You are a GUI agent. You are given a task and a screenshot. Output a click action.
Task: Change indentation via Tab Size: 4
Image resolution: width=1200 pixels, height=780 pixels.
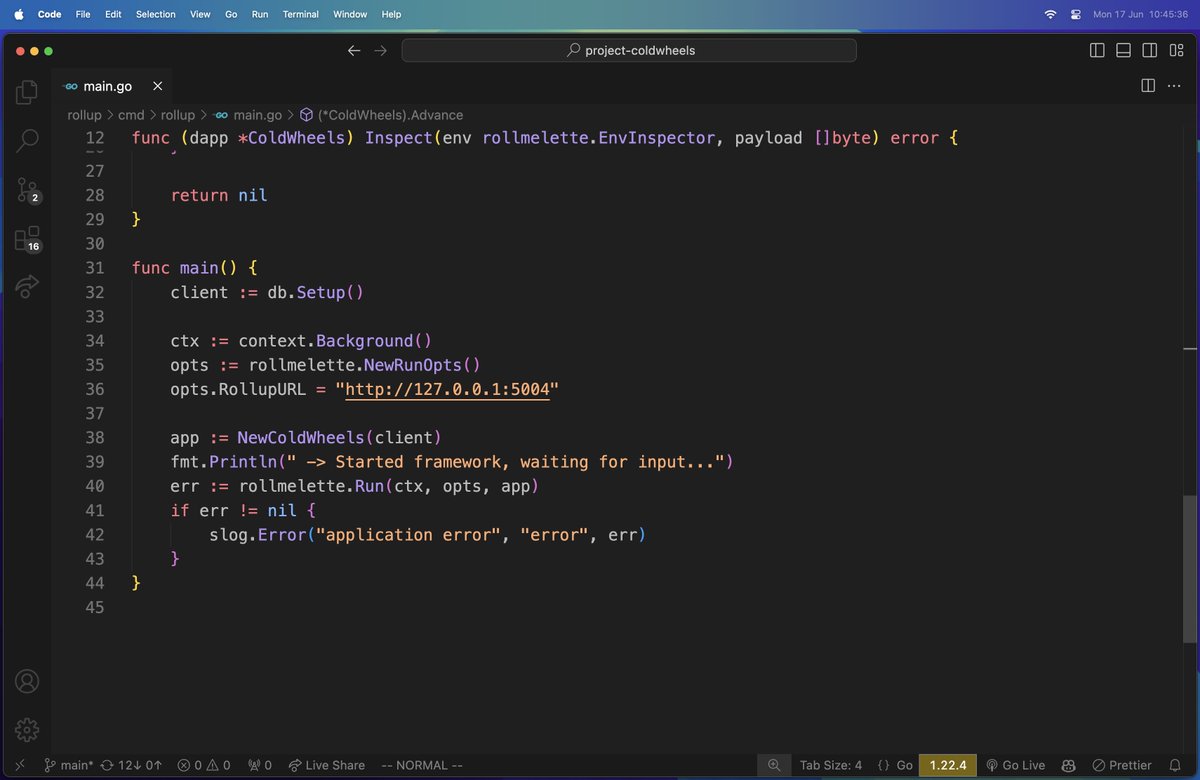coord(830,765)
